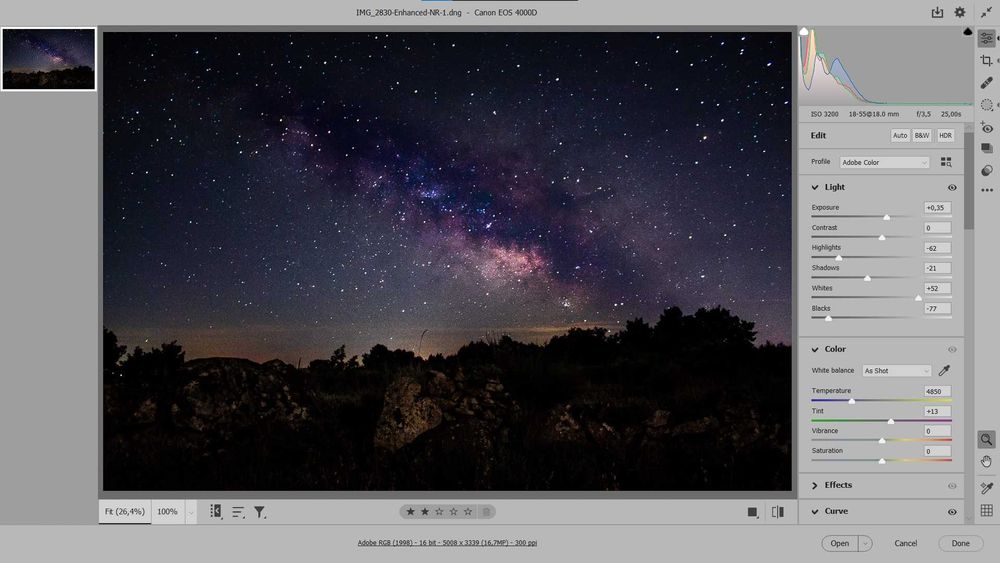Select the Milky Way filmstrip thumbnail
Viewport: 1000px width, 563px height.
(48, 59)
